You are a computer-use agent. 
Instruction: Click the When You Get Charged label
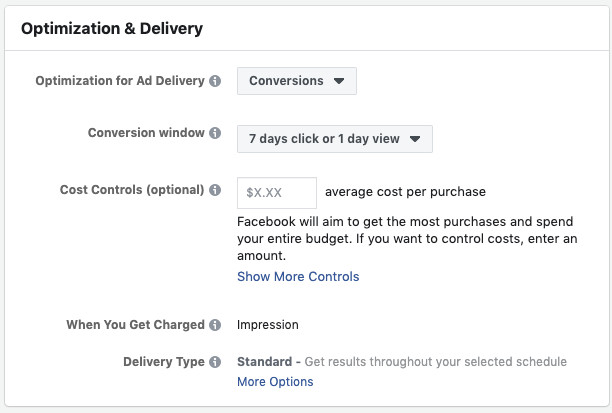135,325
